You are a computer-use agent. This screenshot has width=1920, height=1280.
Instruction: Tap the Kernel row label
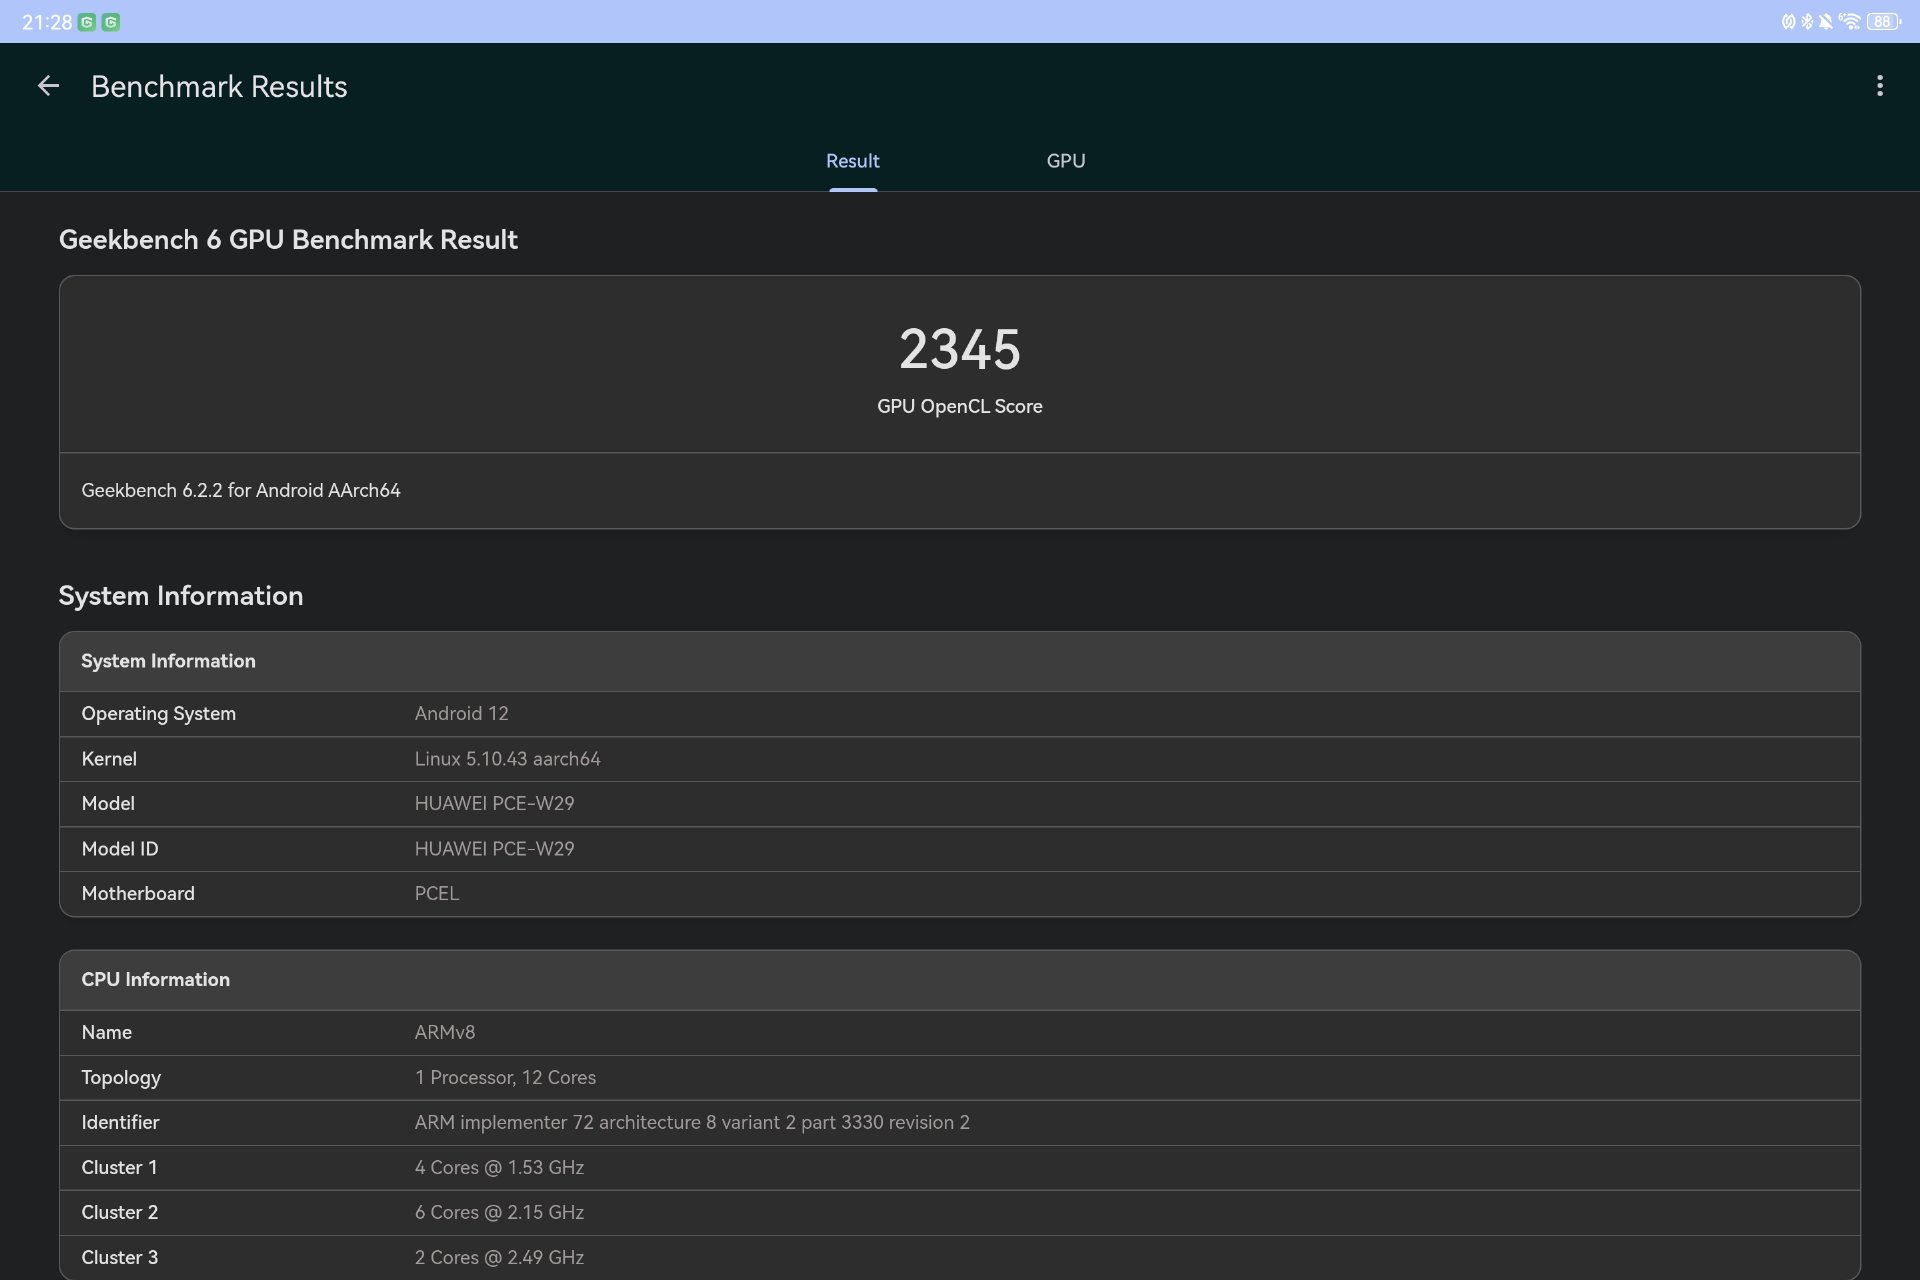point(109,759)
